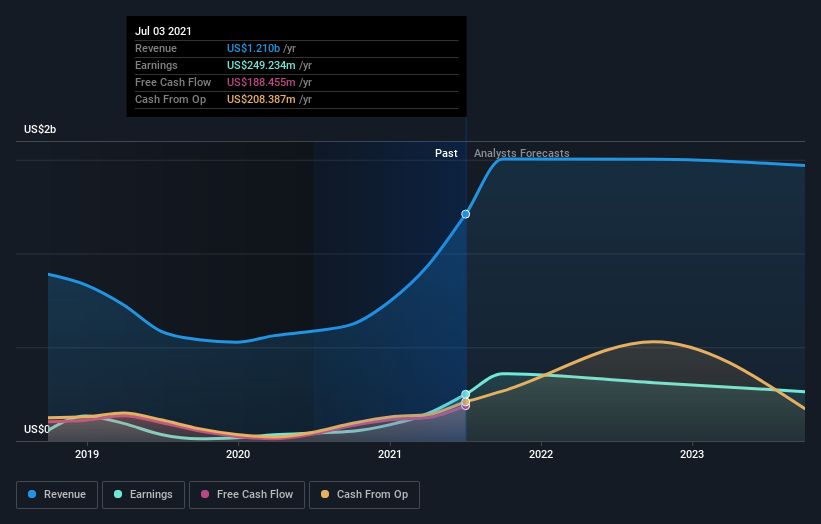The image size is (821, 524).
Task: Toggle the Cash From Op legend
Action: [x=364, y=495]
